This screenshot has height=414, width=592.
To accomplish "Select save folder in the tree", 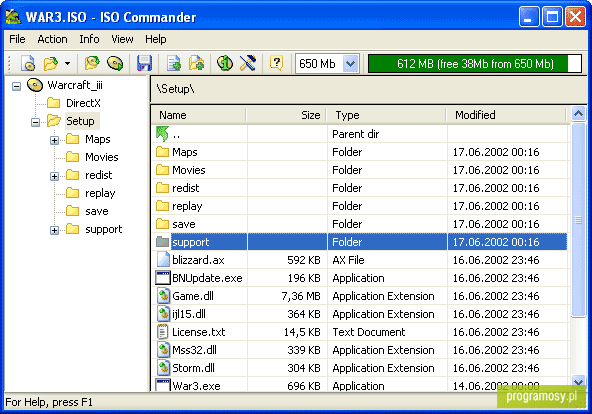I will click(x=97, y=211).
